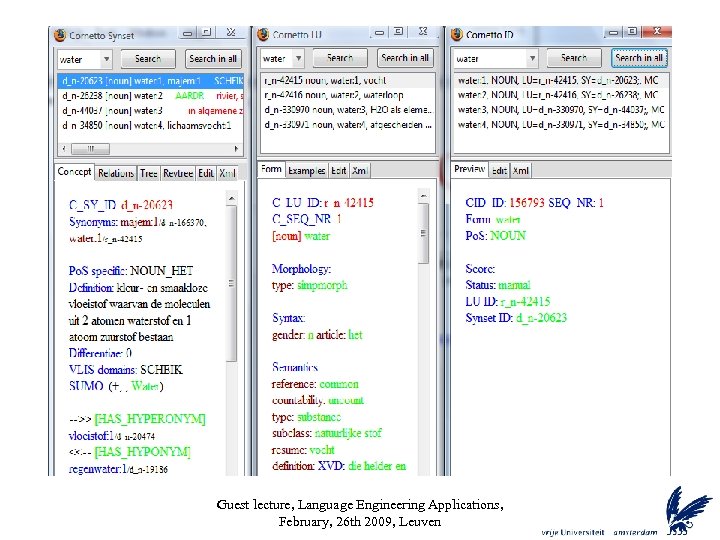Open the Xml tab in Cornetto ID
720x540 pixels.
point(521,170)
